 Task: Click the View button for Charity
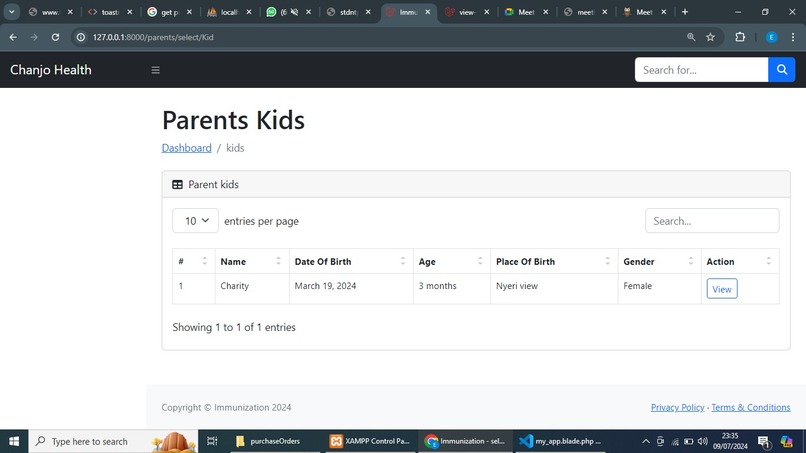pyautogui.click(x=722, y=289)
